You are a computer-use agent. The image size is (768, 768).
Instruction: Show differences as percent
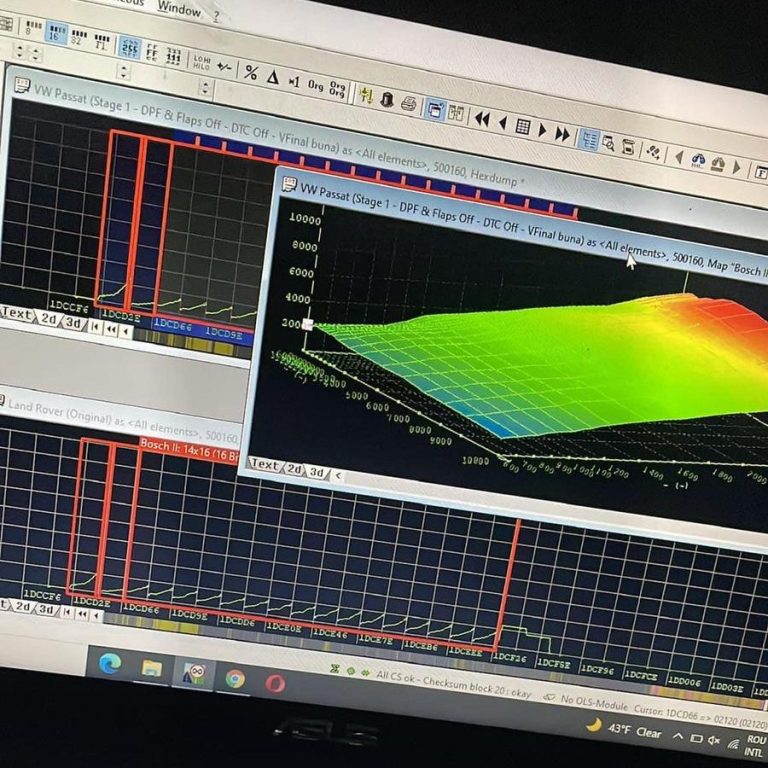point(251,73)
